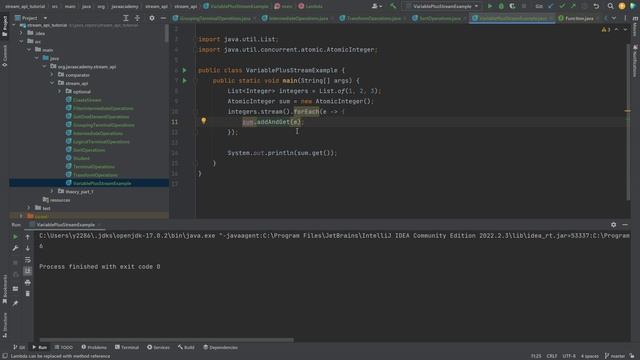
Task: Click the intention light bulb on line 11
Action: 204,121
